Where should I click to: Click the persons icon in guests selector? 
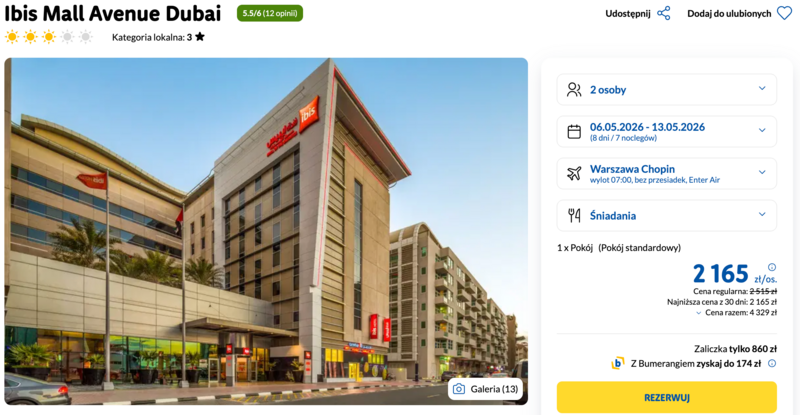[574, 90]
